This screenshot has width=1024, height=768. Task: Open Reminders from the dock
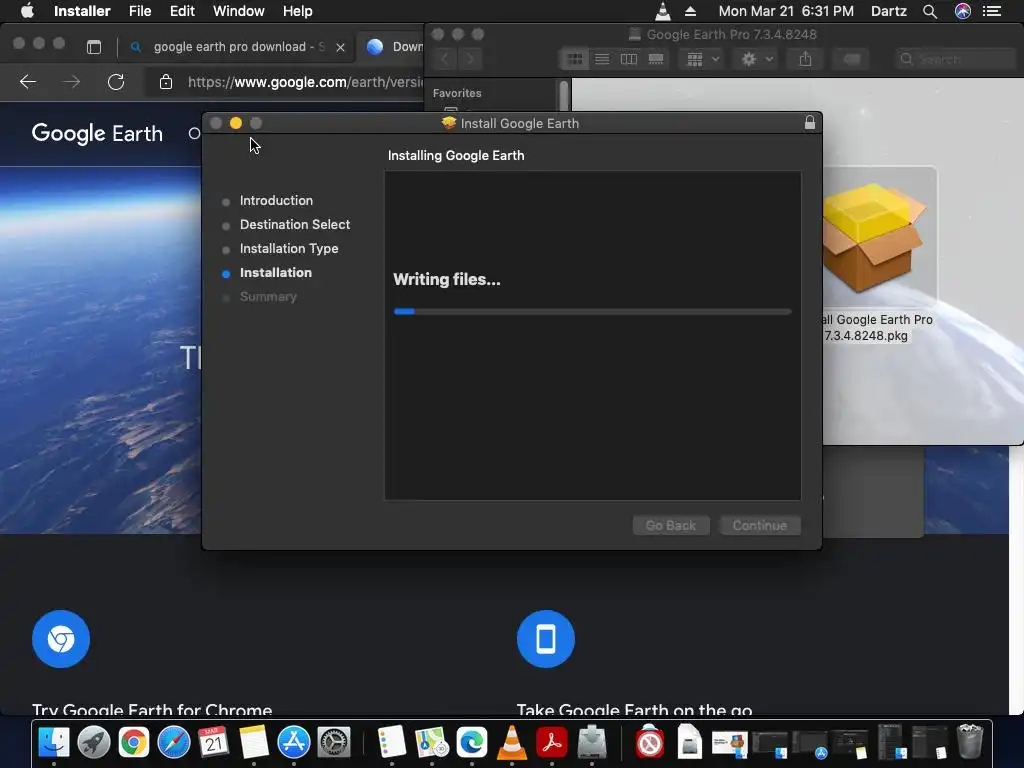tap(392, 743)
